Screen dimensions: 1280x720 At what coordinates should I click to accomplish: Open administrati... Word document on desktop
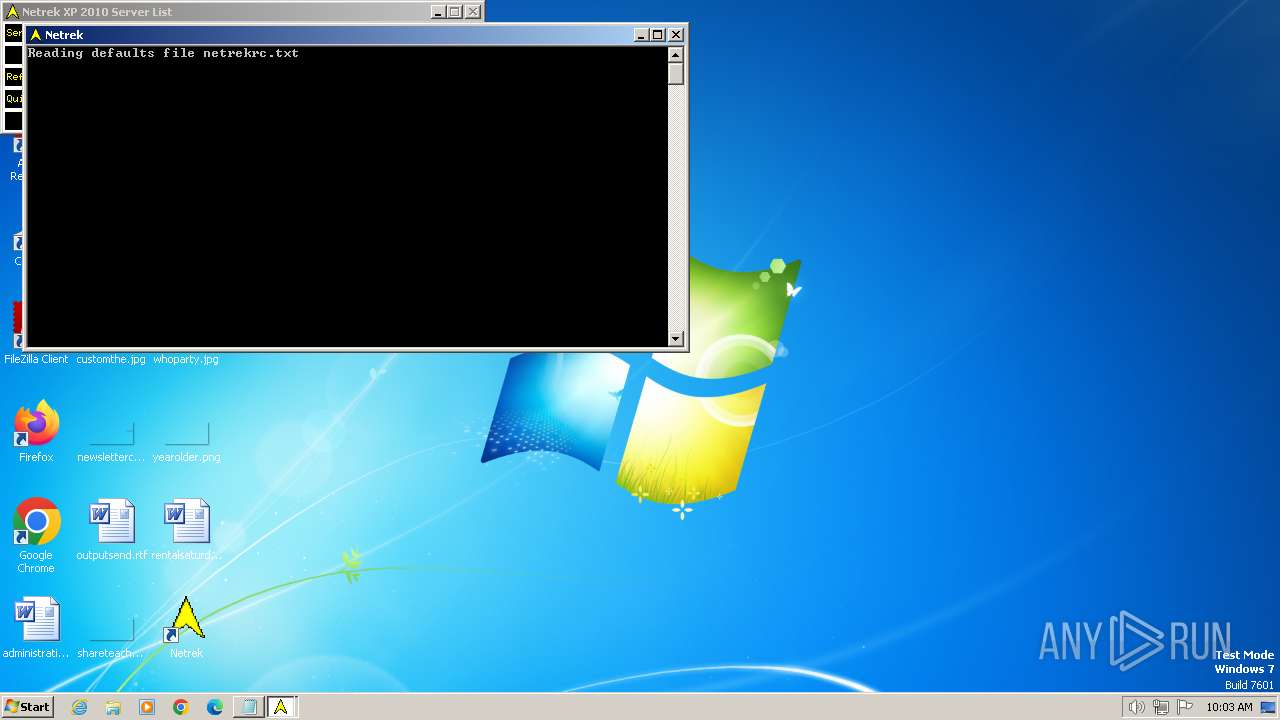36,628
